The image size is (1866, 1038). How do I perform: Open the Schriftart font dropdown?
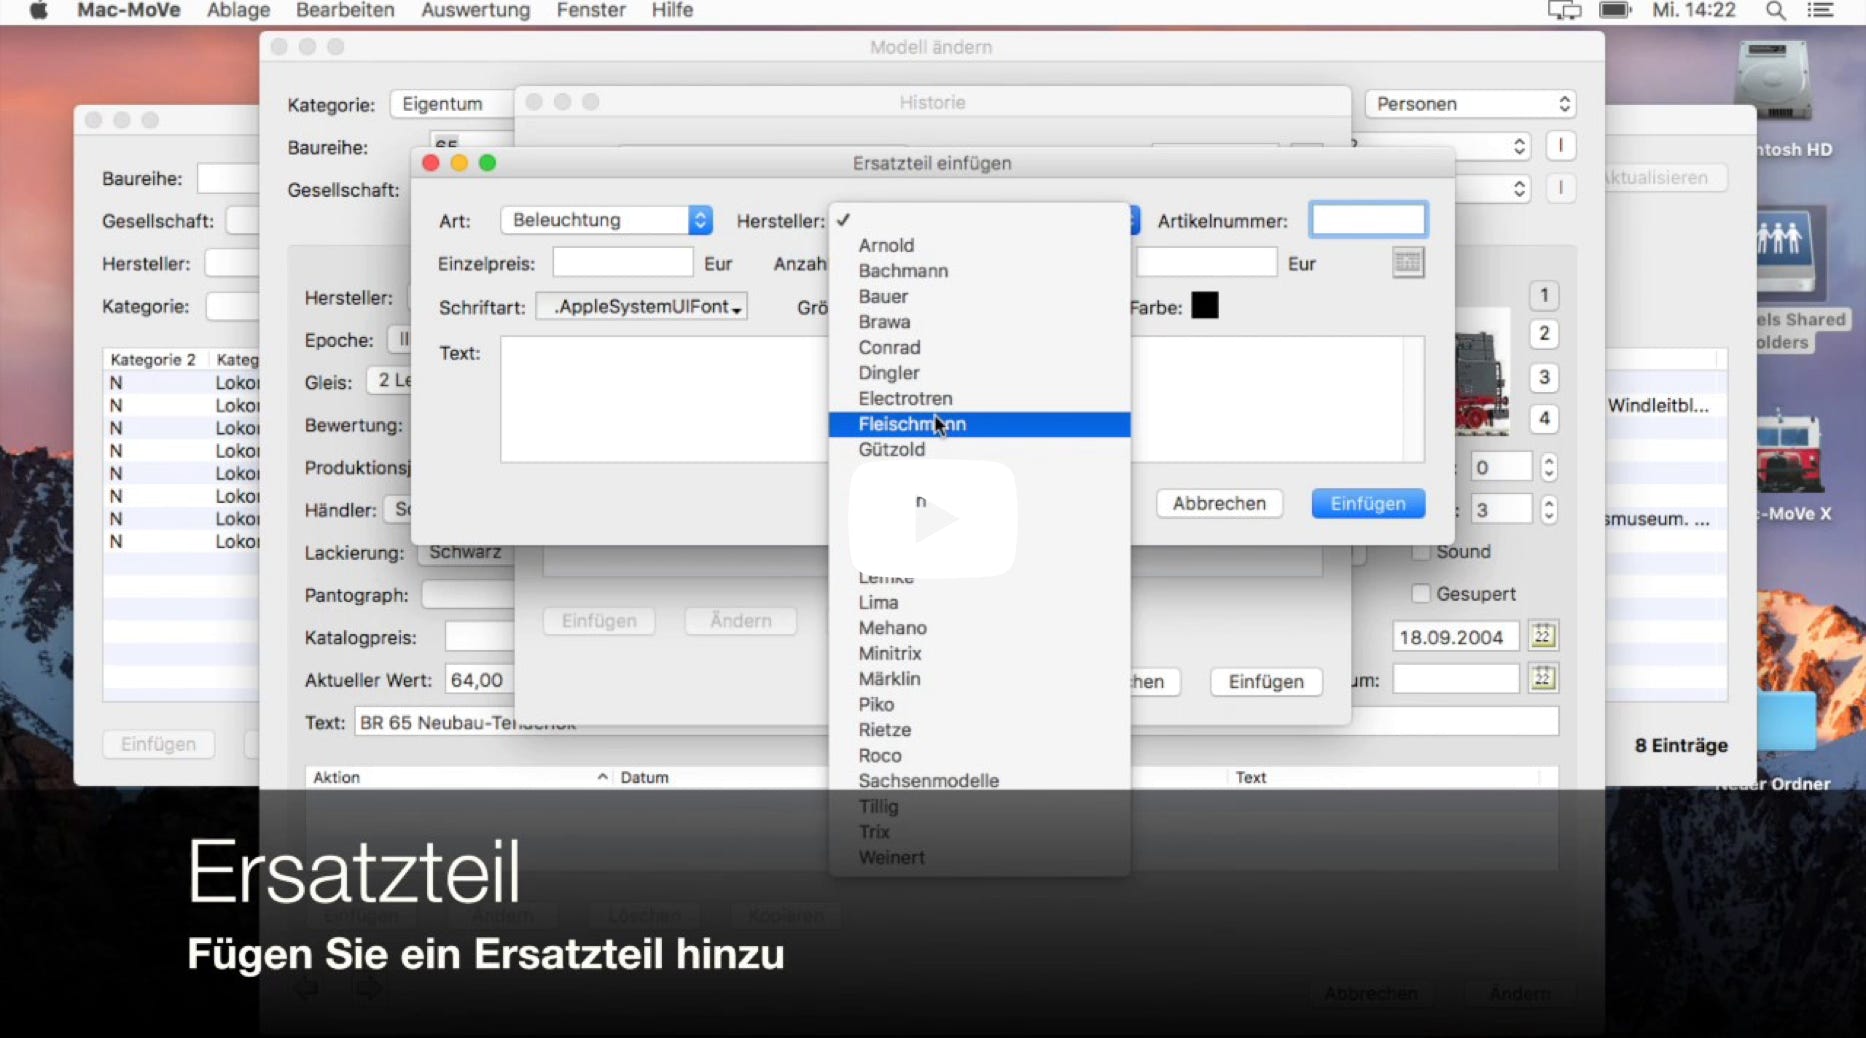pyautogui.click(x=642, y=306)
